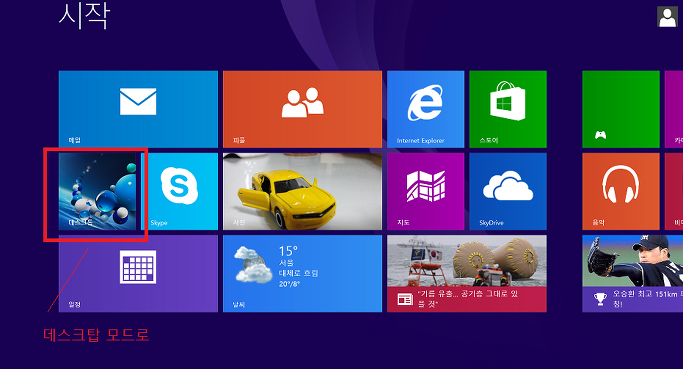Click the news headline text on red bar
This screenshot has width=683, height=369.
click(x=468, y=298)
